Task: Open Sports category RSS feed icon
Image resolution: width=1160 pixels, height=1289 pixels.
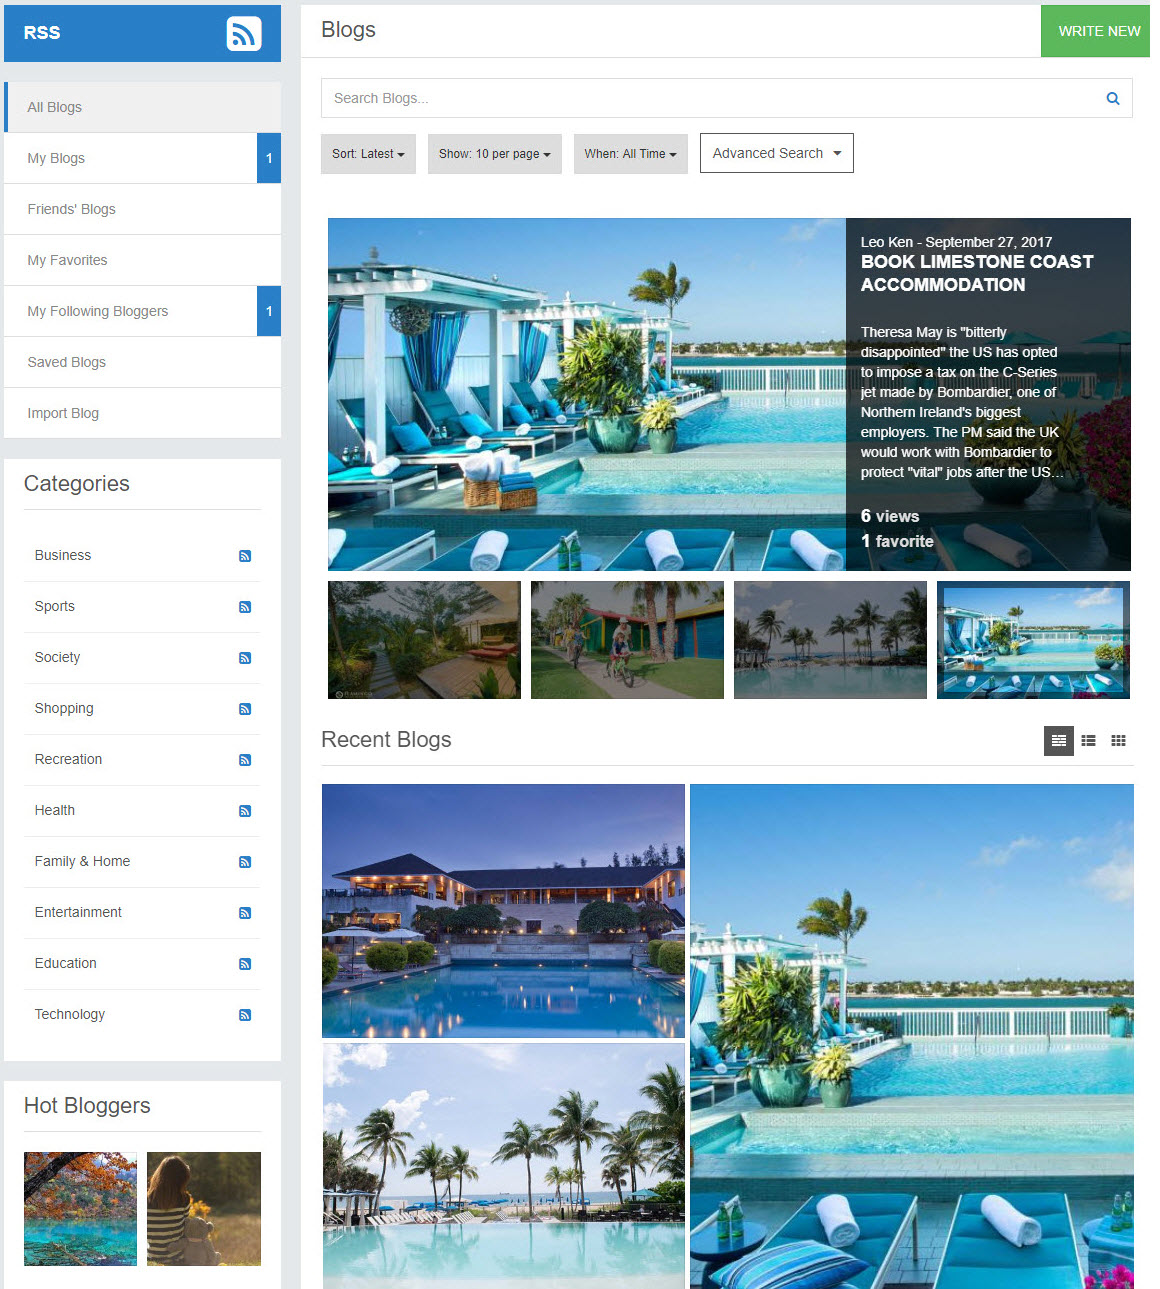Action: pos(245,607)
